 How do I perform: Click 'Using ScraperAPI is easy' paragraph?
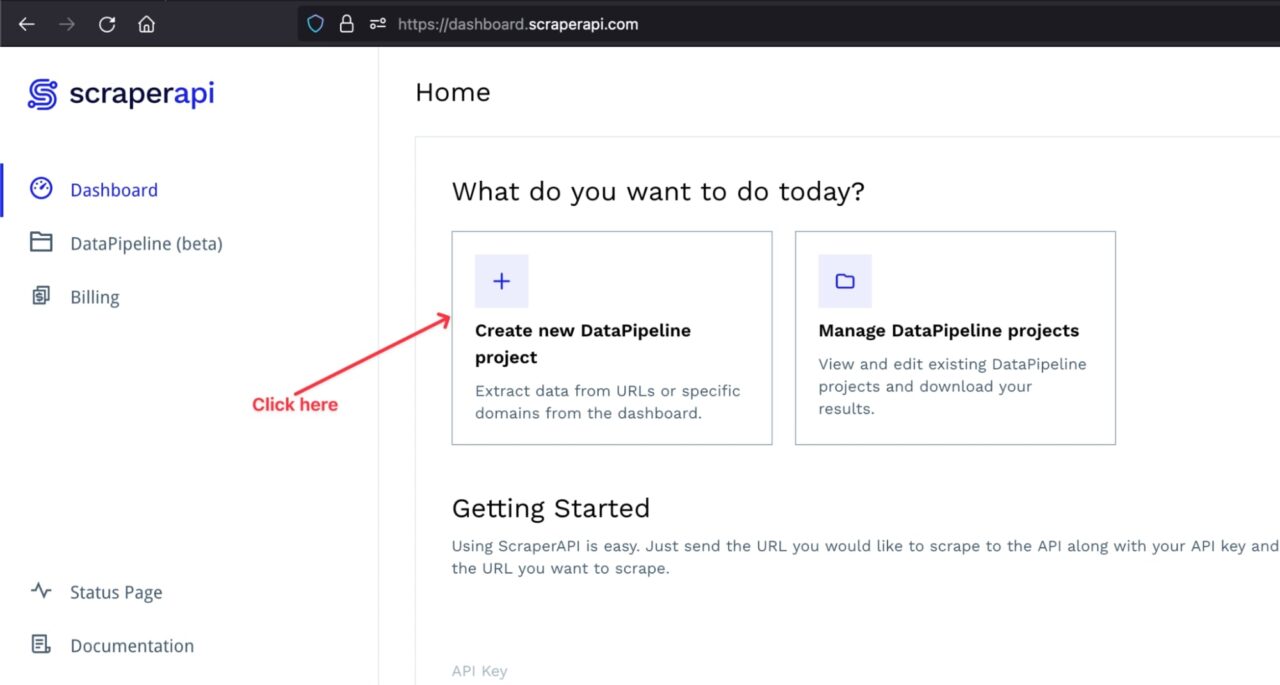(x=865, y=557)
